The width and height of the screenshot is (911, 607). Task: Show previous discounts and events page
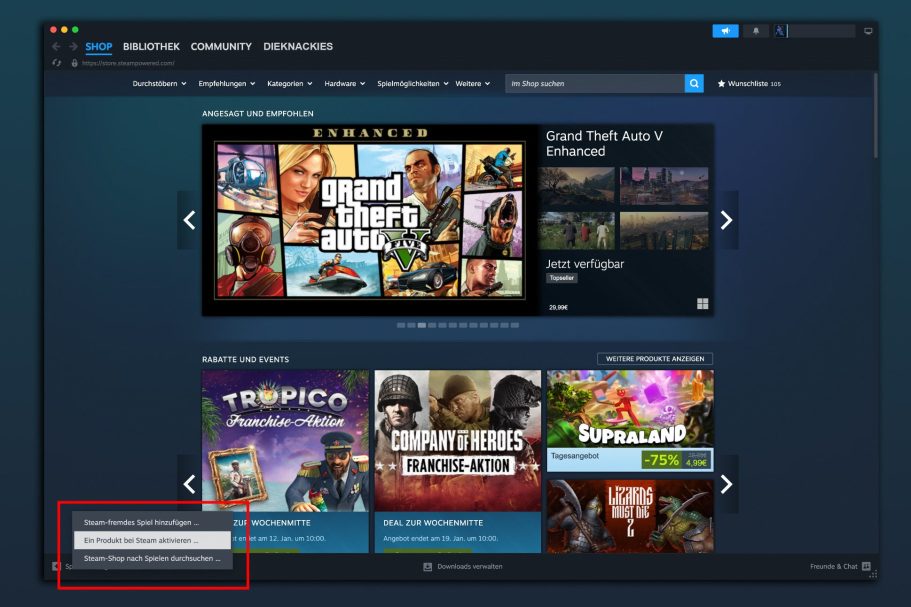(189, 484)
